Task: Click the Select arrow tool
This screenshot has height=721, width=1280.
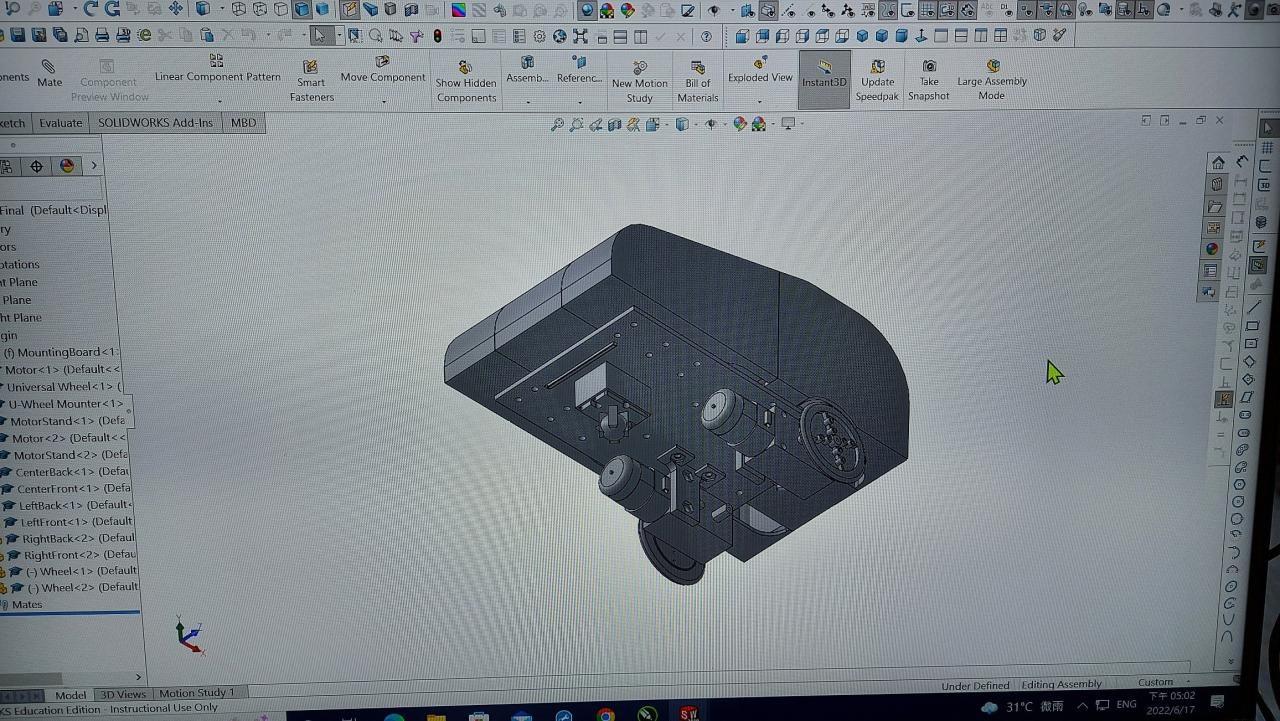Action: coord(319,35)
